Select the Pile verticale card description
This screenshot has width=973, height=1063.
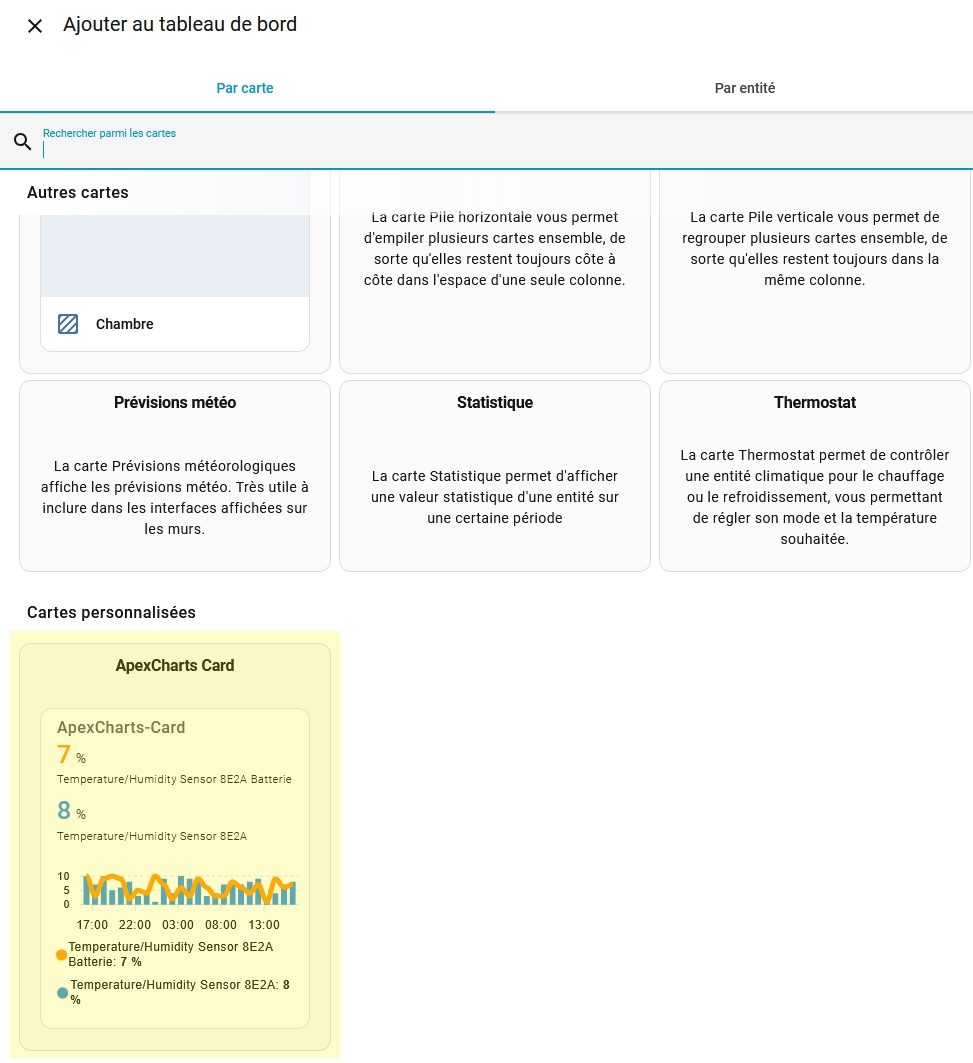point(814,249)
